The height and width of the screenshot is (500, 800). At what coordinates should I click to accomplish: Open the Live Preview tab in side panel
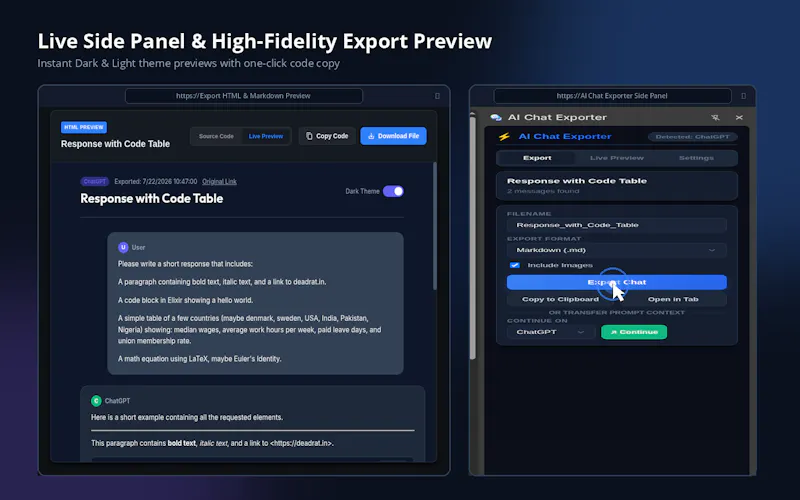tap(617, 158)
